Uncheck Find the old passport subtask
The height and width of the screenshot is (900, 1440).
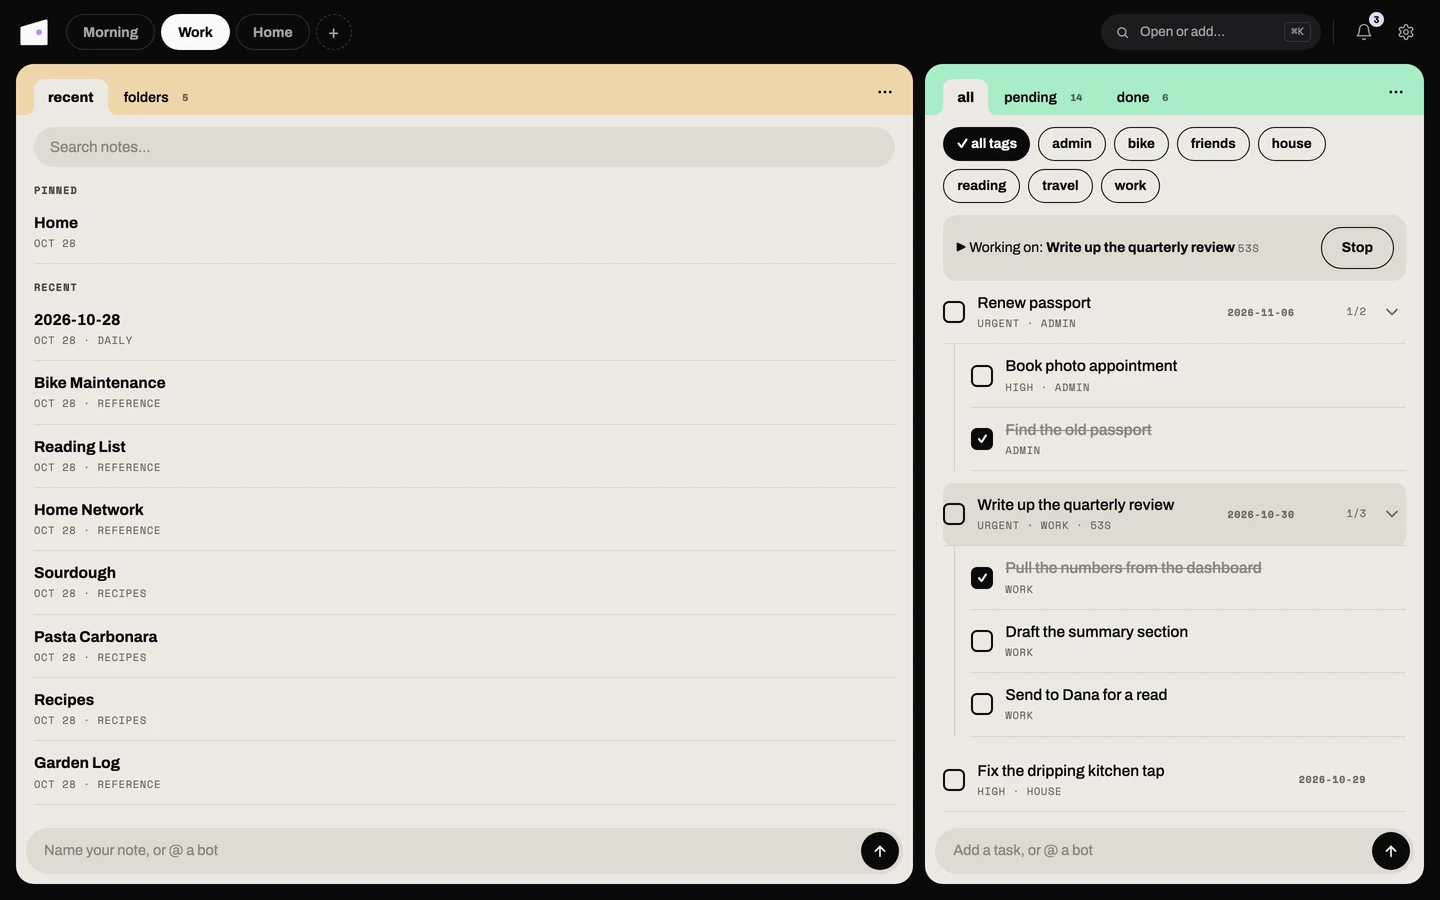click(x=982, y=439)
